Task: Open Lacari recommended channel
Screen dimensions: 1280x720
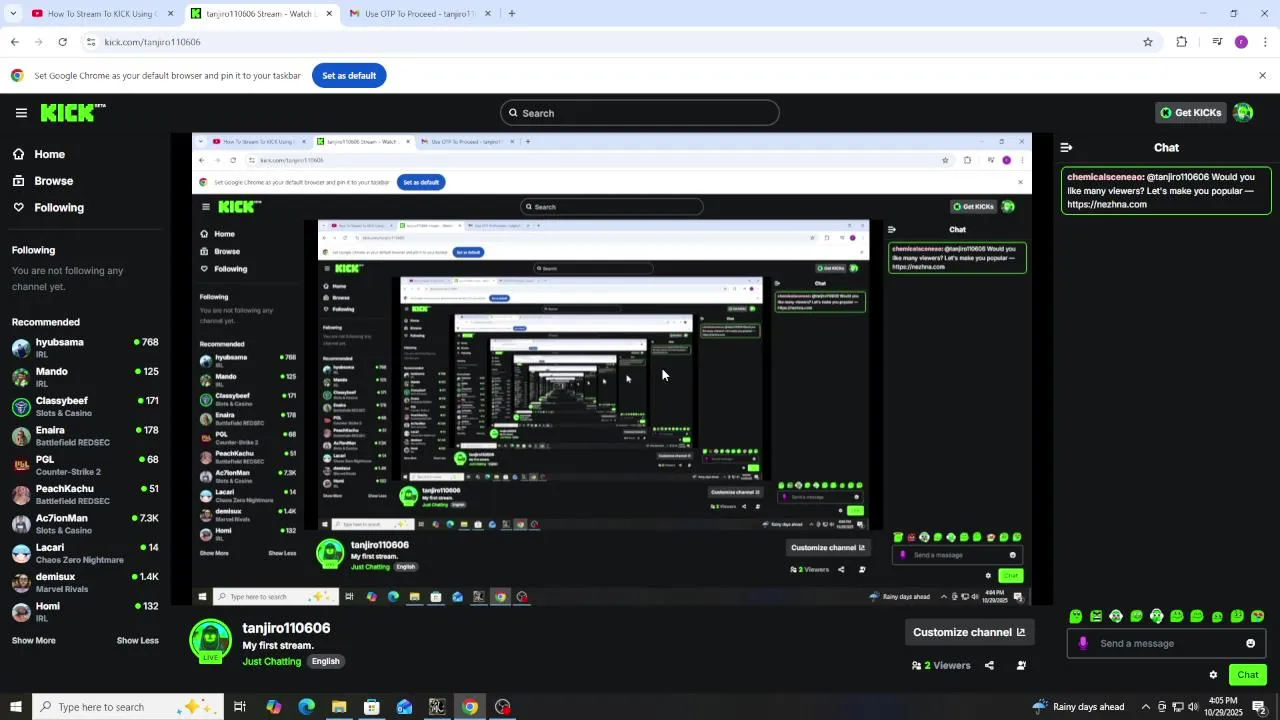Action: pos(85,553)
